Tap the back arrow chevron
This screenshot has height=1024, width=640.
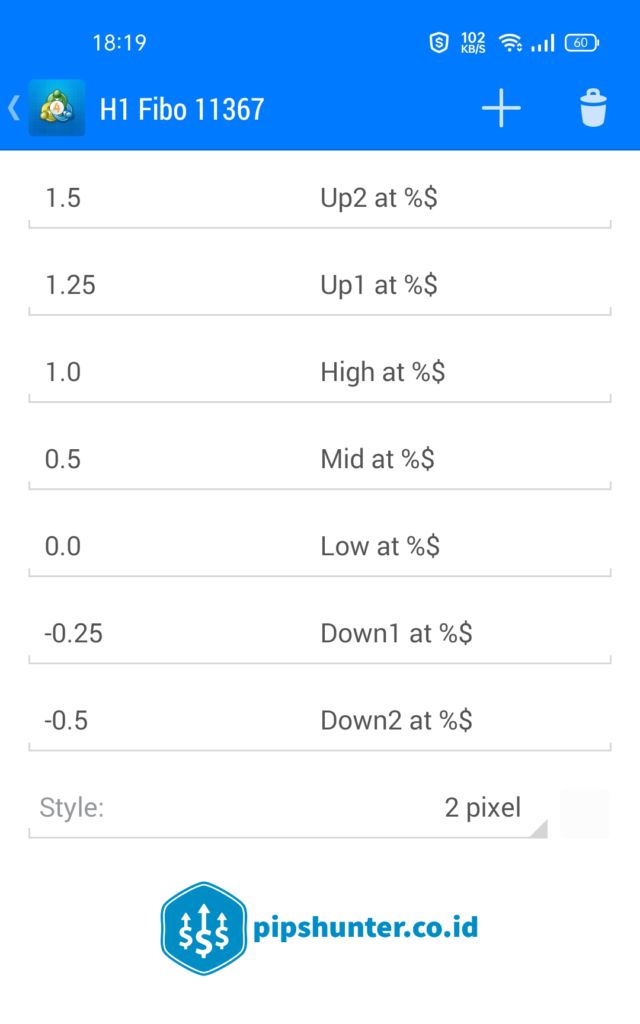pyautogui.click(x=14, y=108)
